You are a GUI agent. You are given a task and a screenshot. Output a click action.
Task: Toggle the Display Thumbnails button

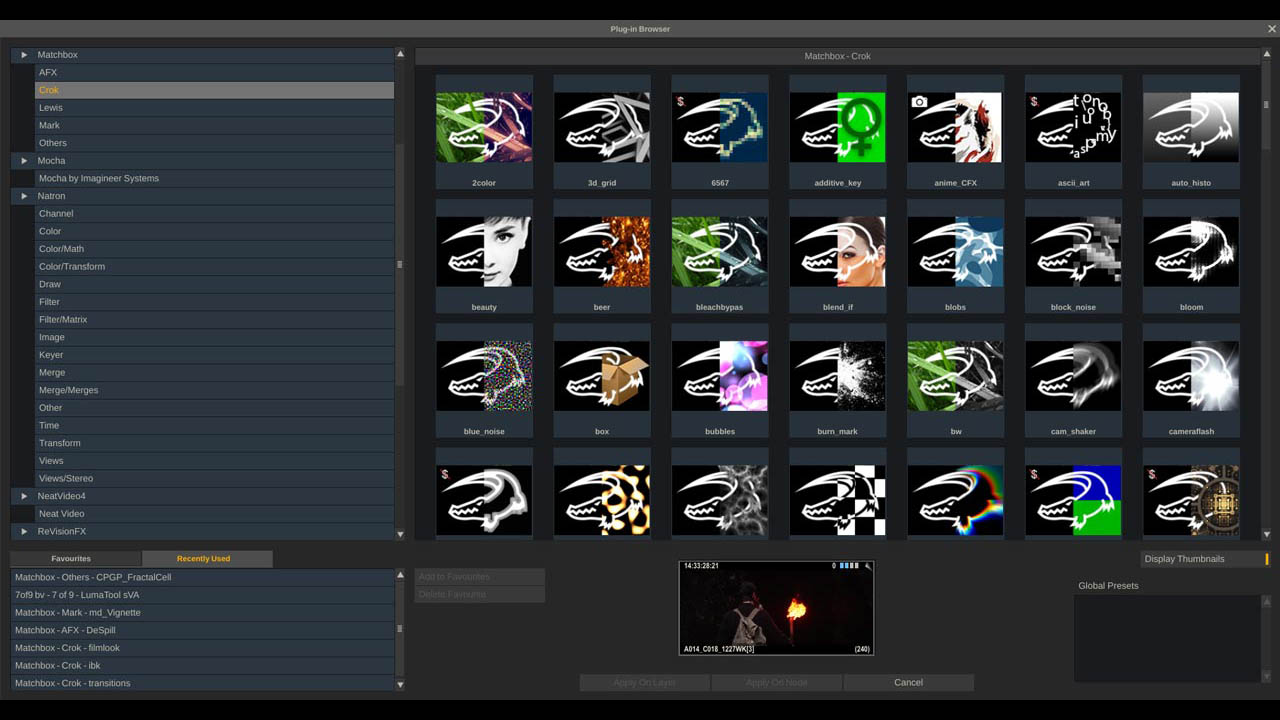pos(1205,559)
